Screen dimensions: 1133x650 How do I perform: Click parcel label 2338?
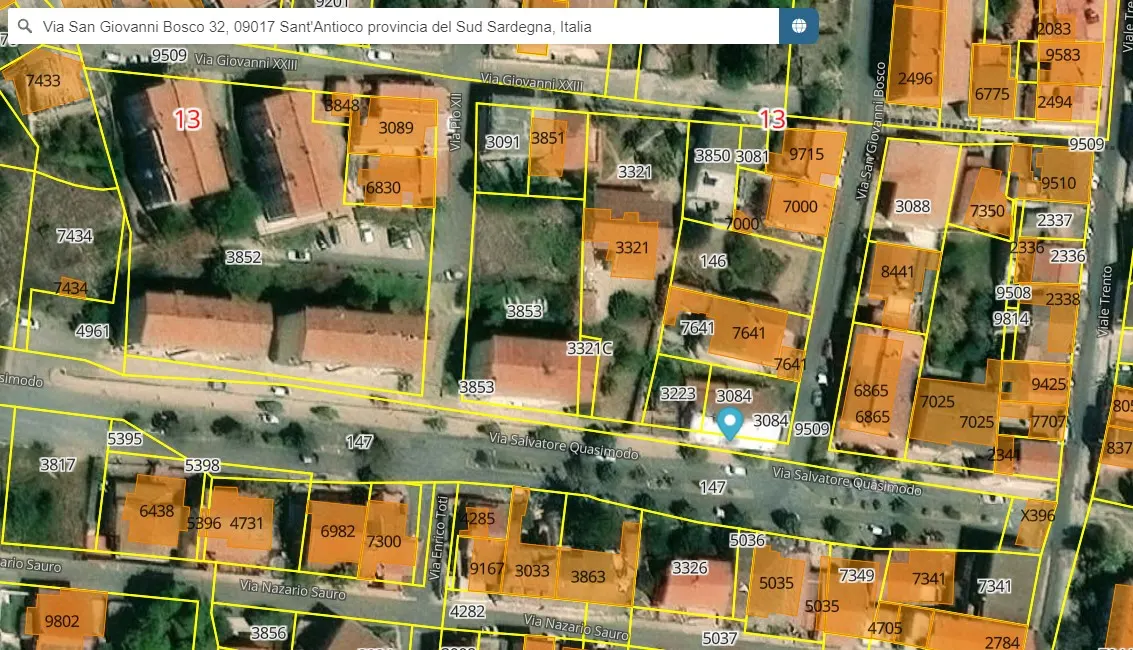point(1063,299)
